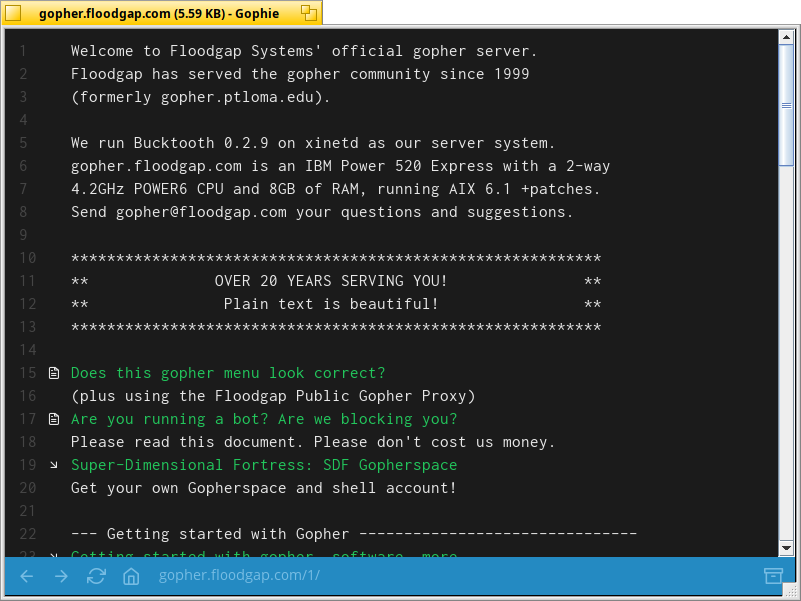Click 'Get your own Gopherspace and shell account!'
The image size is (801, 601).
264,488
